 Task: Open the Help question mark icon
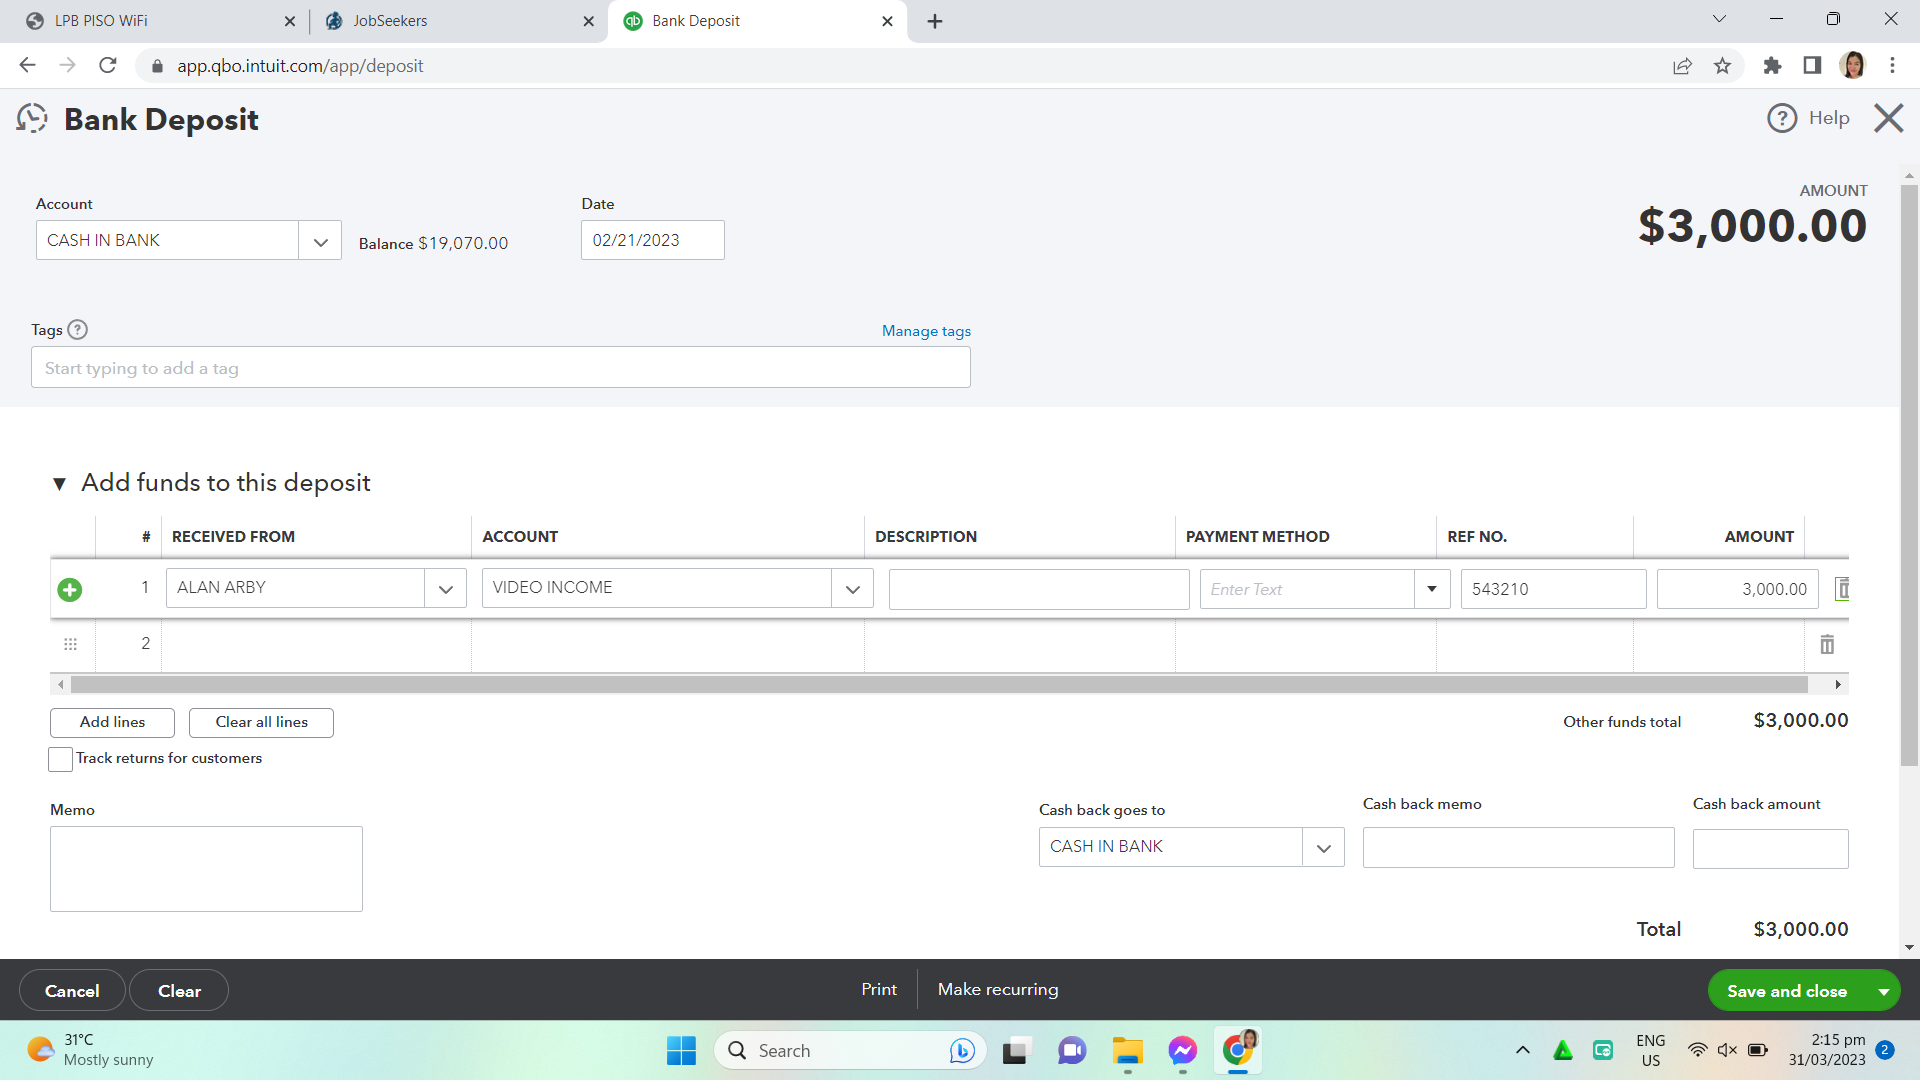(1782, 118)
